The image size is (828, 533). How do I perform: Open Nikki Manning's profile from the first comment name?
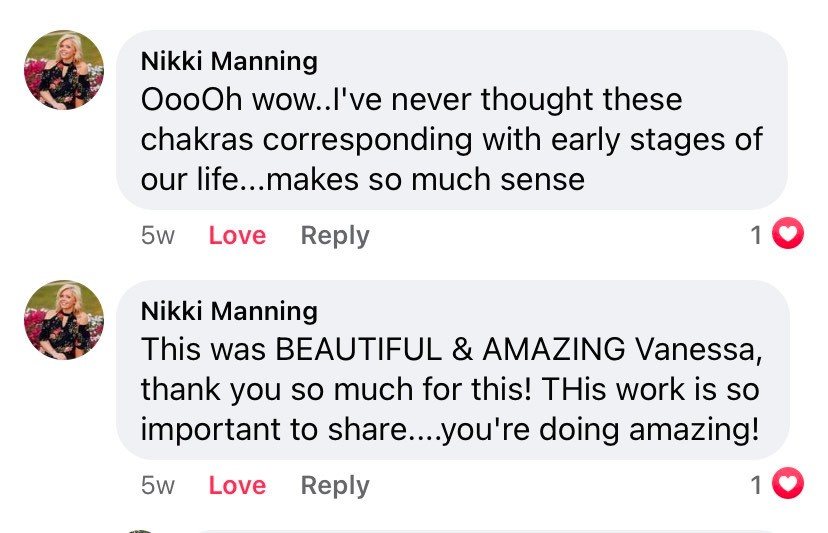[x=229, y=61]
